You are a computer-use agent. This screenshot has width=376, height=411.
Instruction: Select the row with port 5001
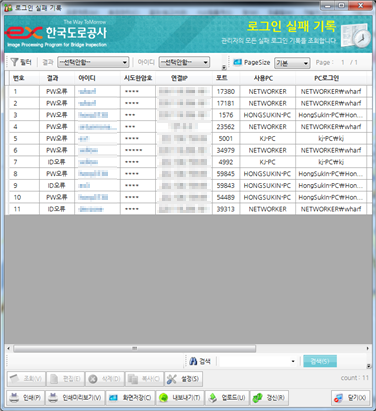pyautogui.click(x=188, y=138)
